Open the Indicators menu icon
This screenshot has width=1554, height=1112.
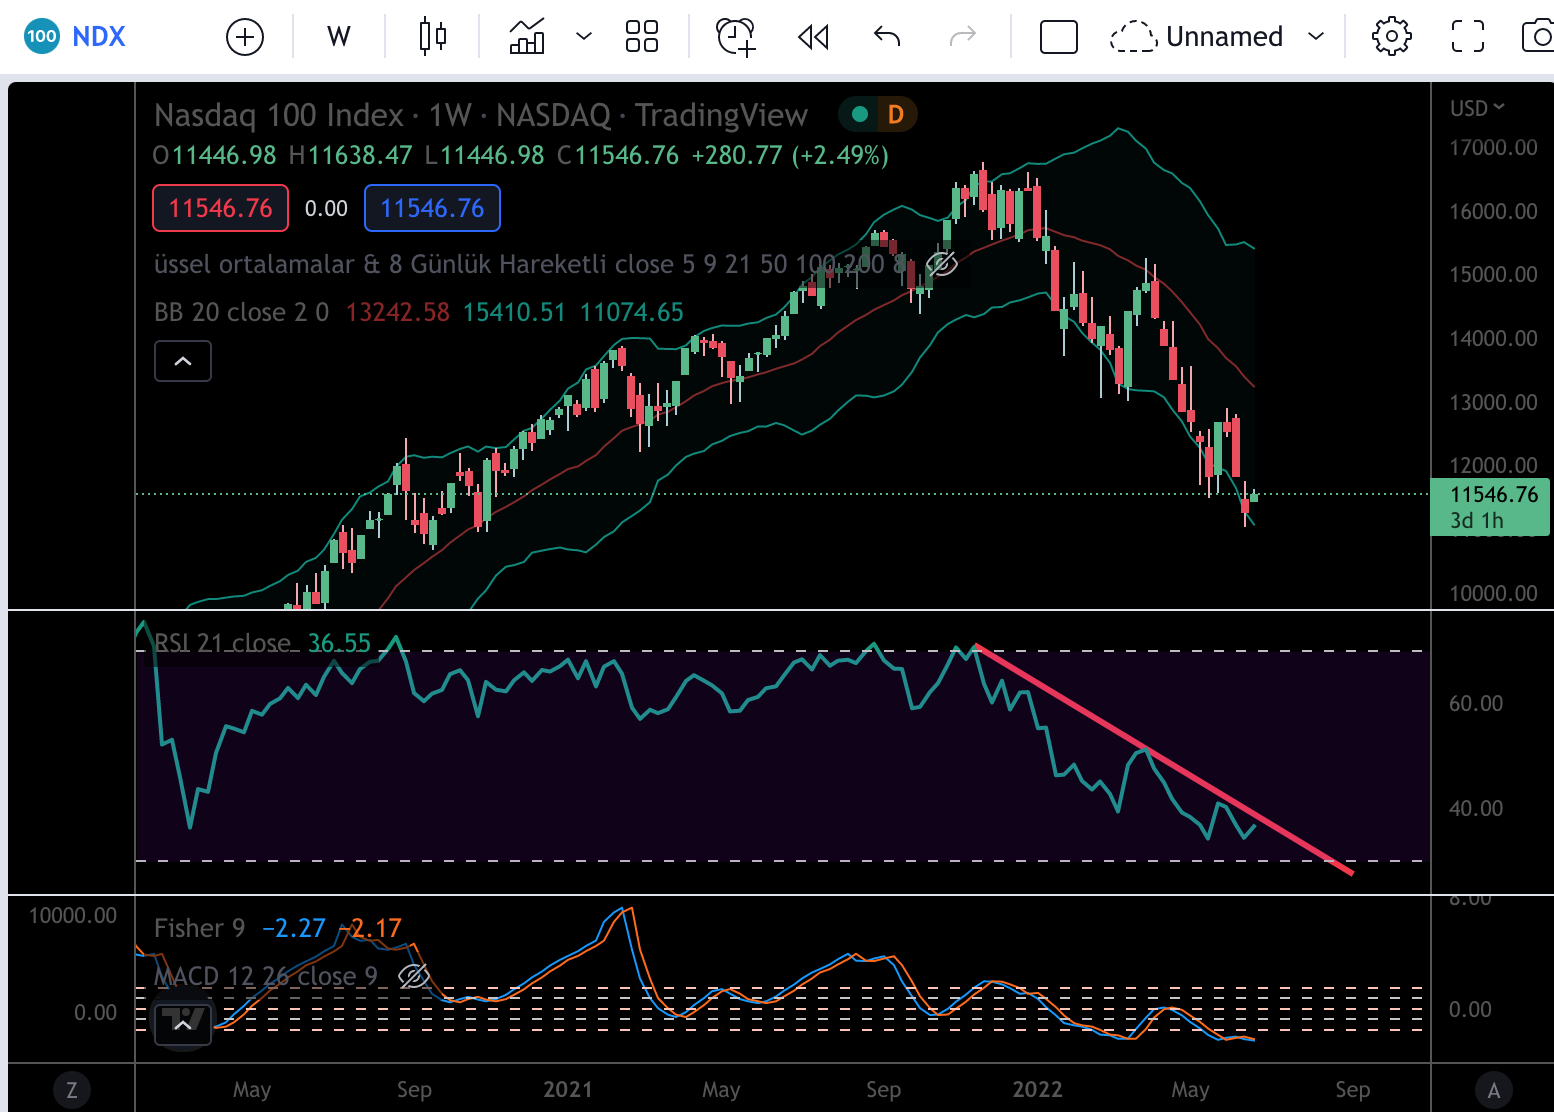527,37
